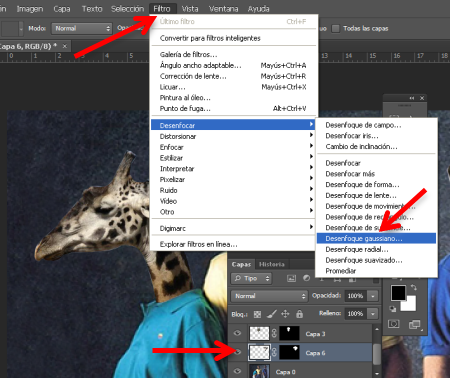Screen dimensions: 450x378
Task: Click layers panel scrollbar up arrow
Action: point(377,329)
